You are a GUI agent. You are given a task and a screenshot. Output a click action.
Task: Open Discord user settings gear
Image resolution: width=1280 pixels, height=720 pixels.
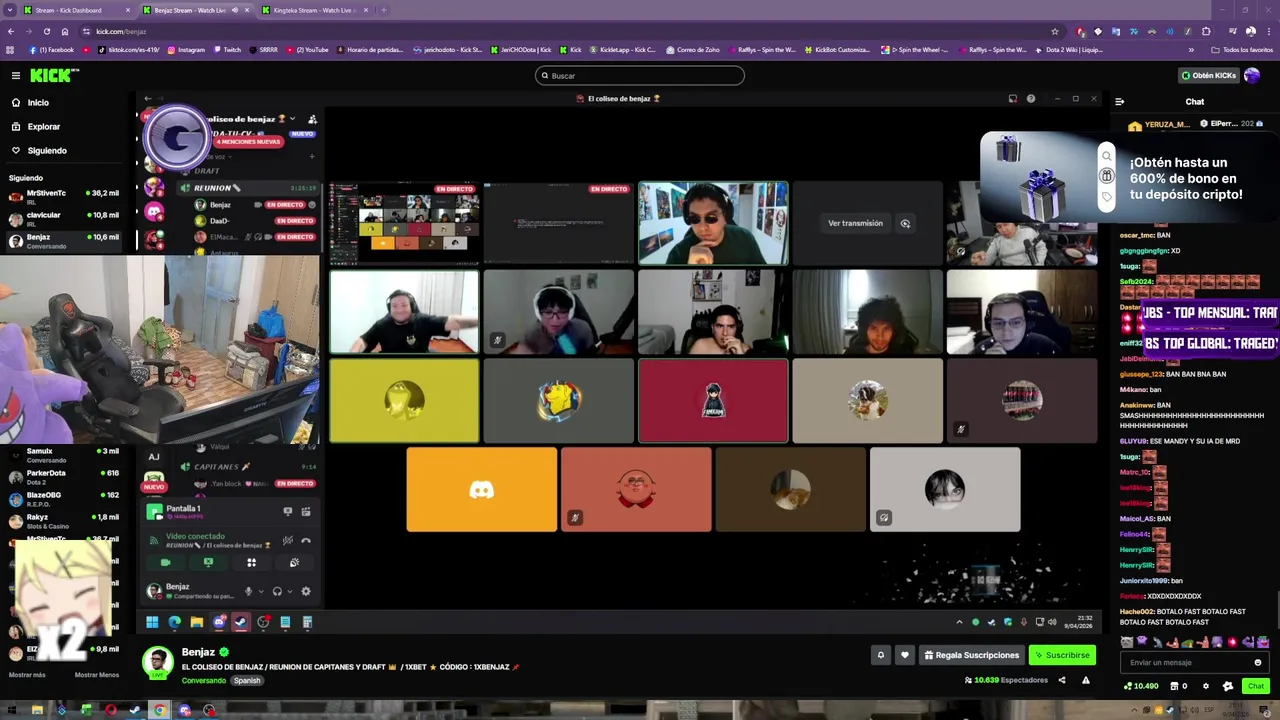(306, 591)
